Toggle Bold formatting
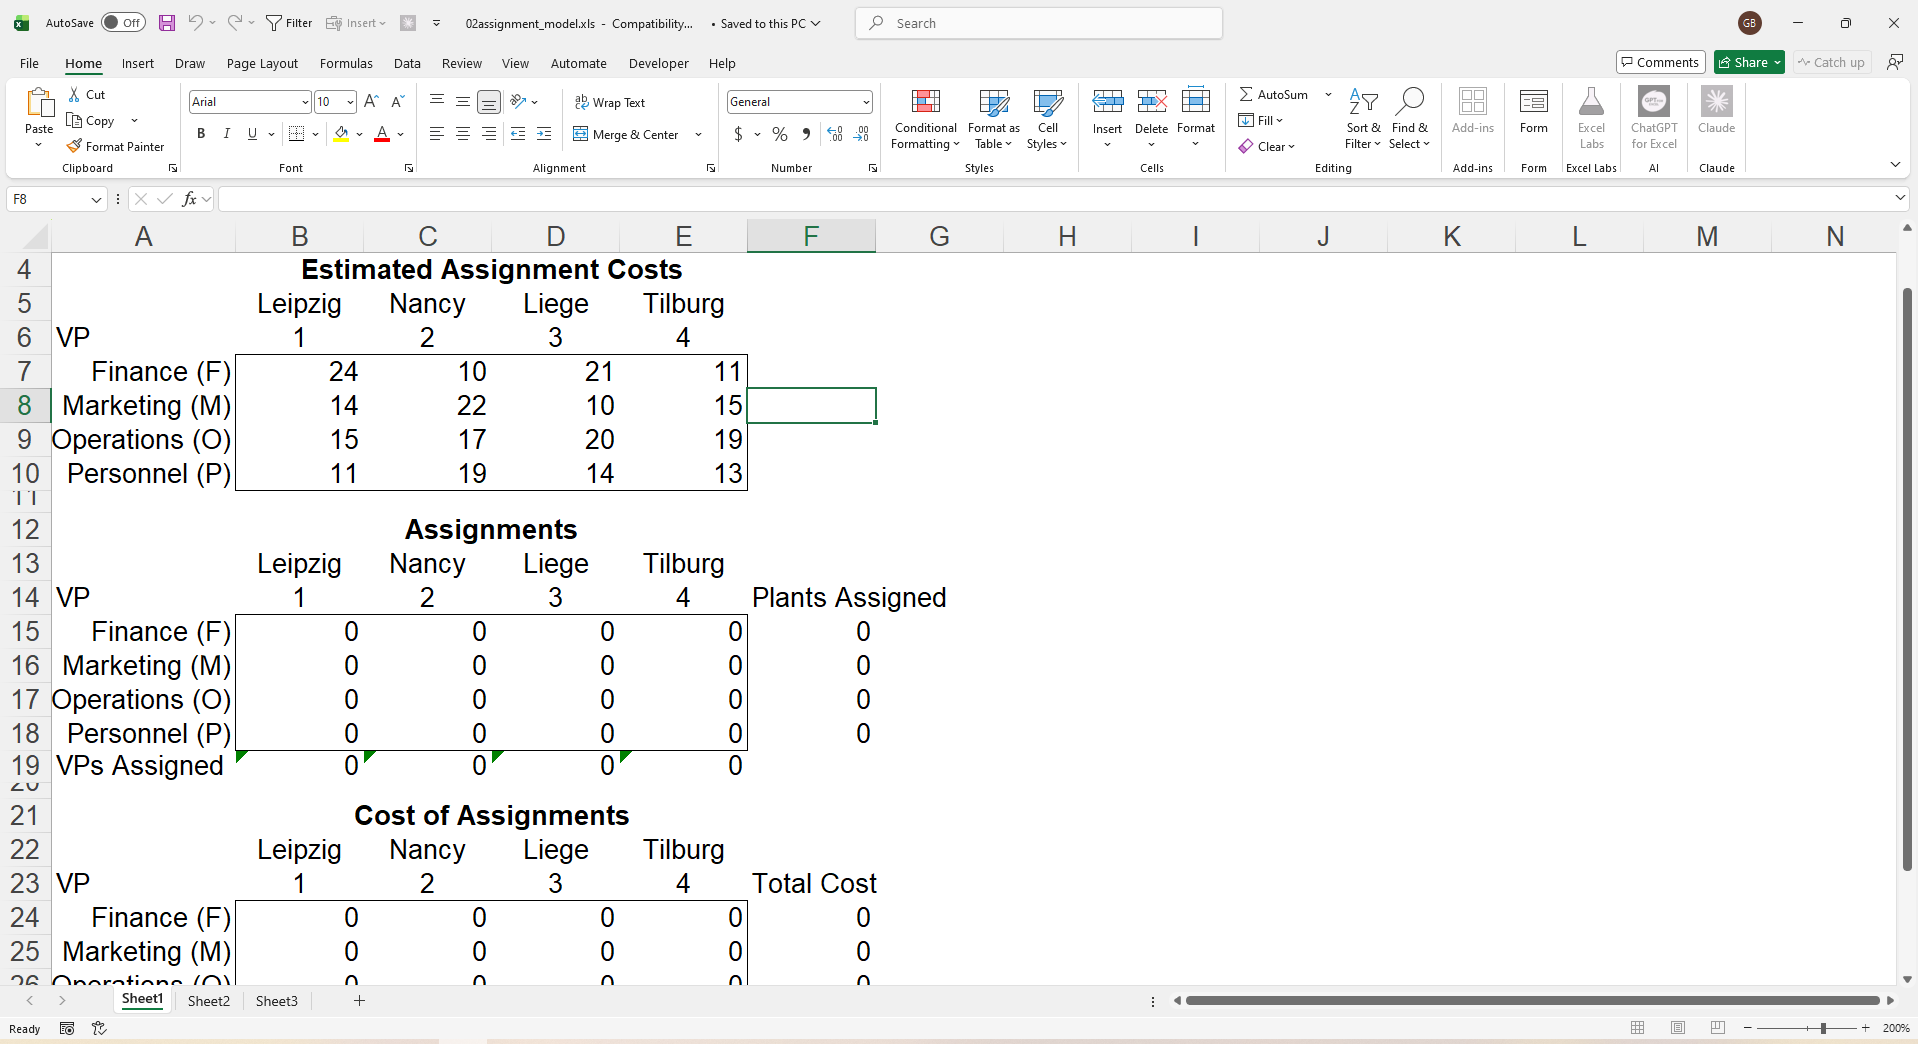 (201, 133)
